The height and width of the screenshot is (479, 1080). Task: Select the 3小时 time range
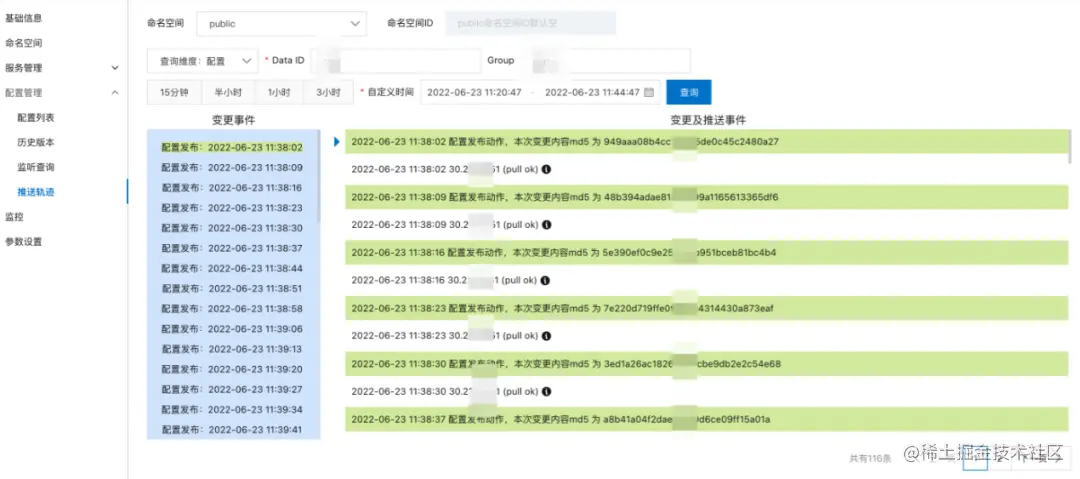tap(328, 92)
